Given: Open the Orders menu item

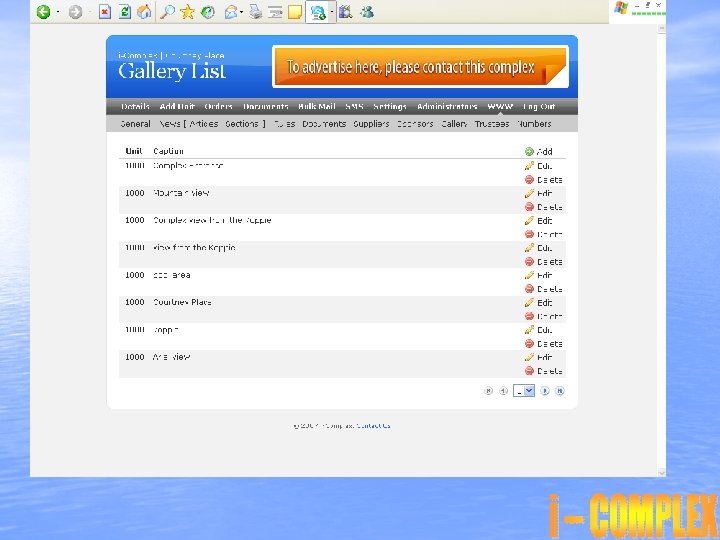Looking at the screenshot, I should click(x=219, y=107).
